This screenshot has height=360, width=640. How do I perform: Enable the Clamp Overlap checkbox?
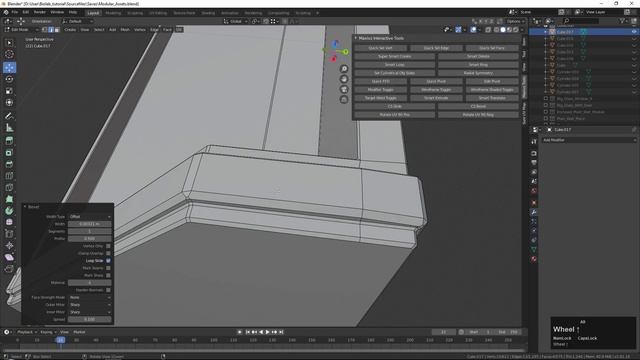click(x=108, y=253)
